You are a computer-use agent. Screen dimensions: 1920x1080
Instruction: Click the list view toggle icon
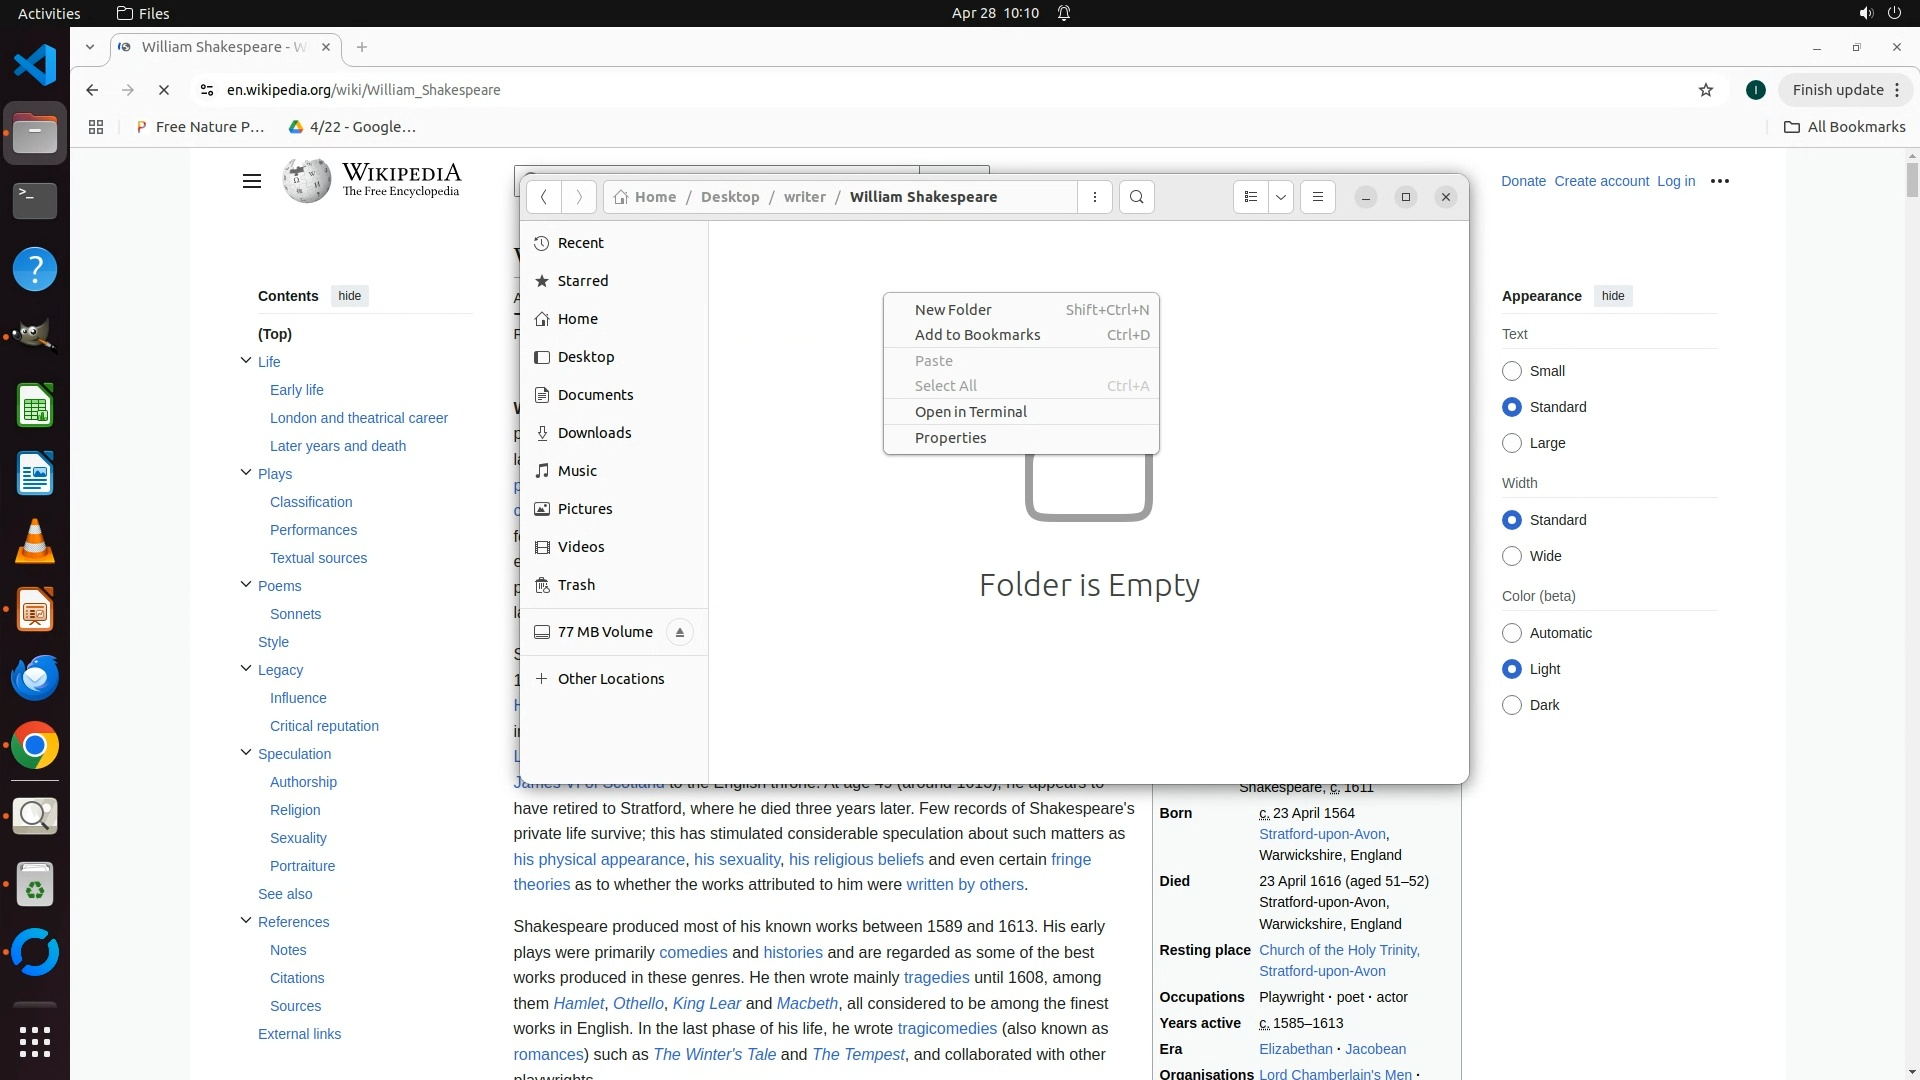click(1250, 197)
